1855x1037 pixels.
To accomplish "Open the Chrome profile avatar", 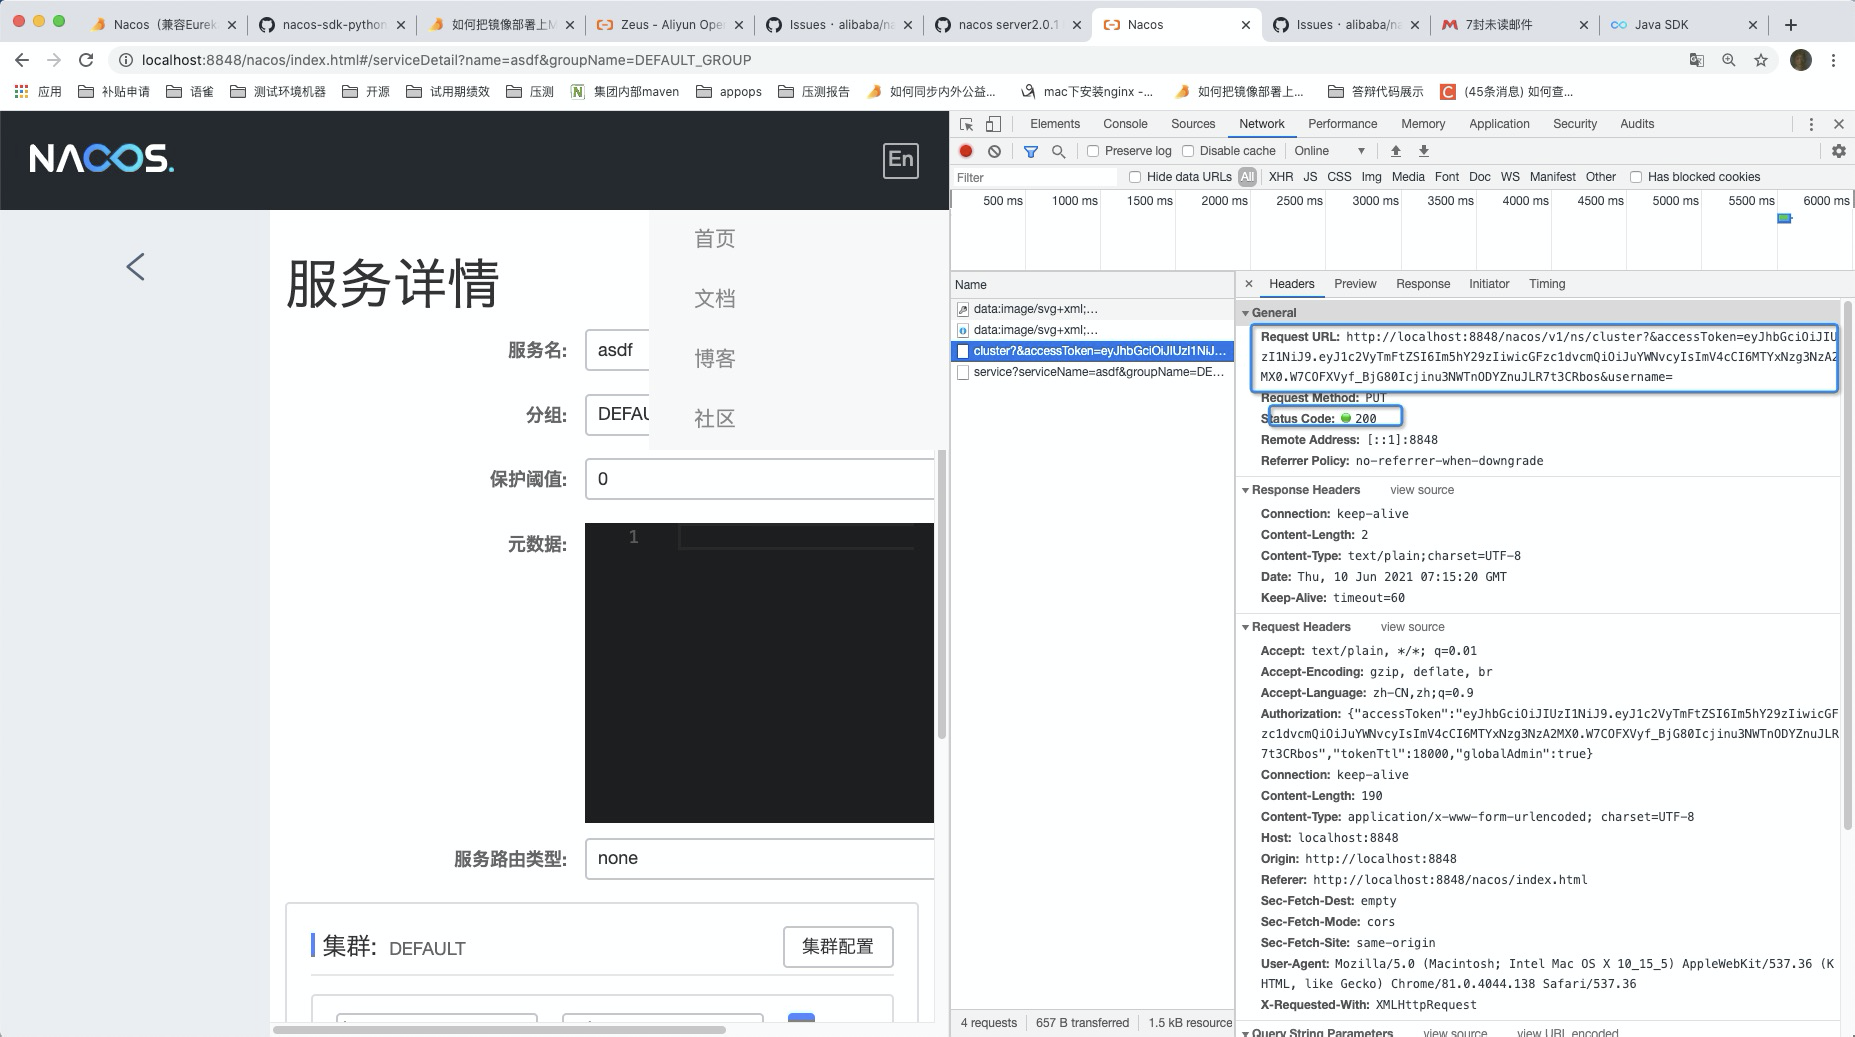I will 1801,60.
